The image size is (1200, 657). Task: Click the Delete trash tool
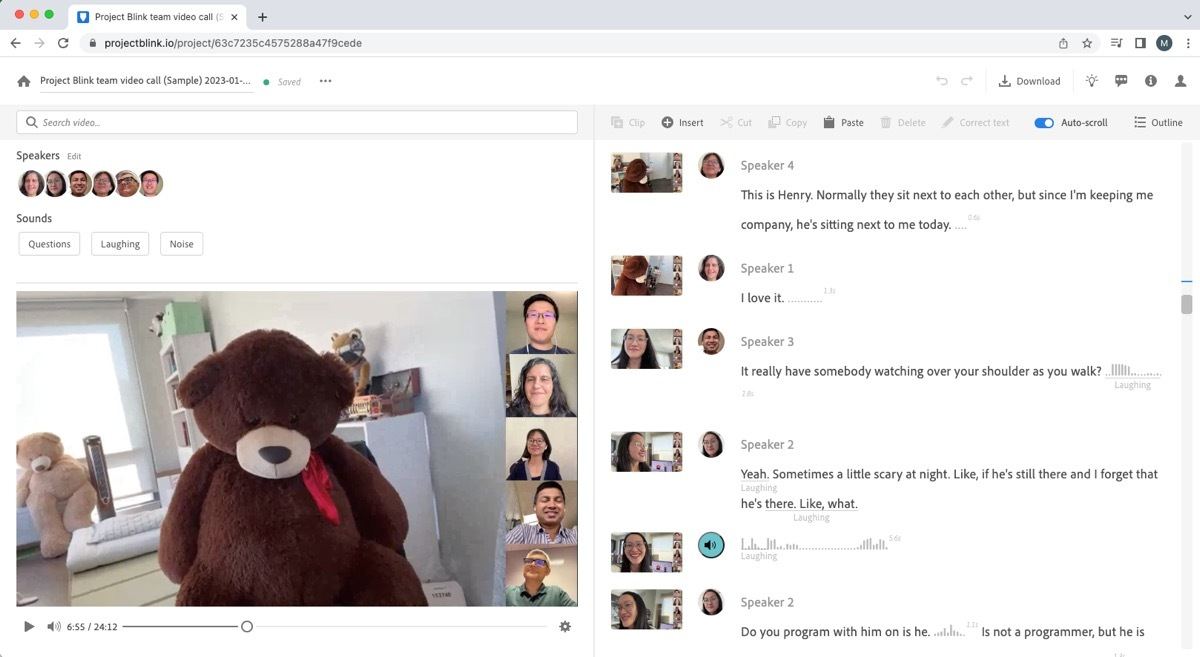[x=903, y=122]
